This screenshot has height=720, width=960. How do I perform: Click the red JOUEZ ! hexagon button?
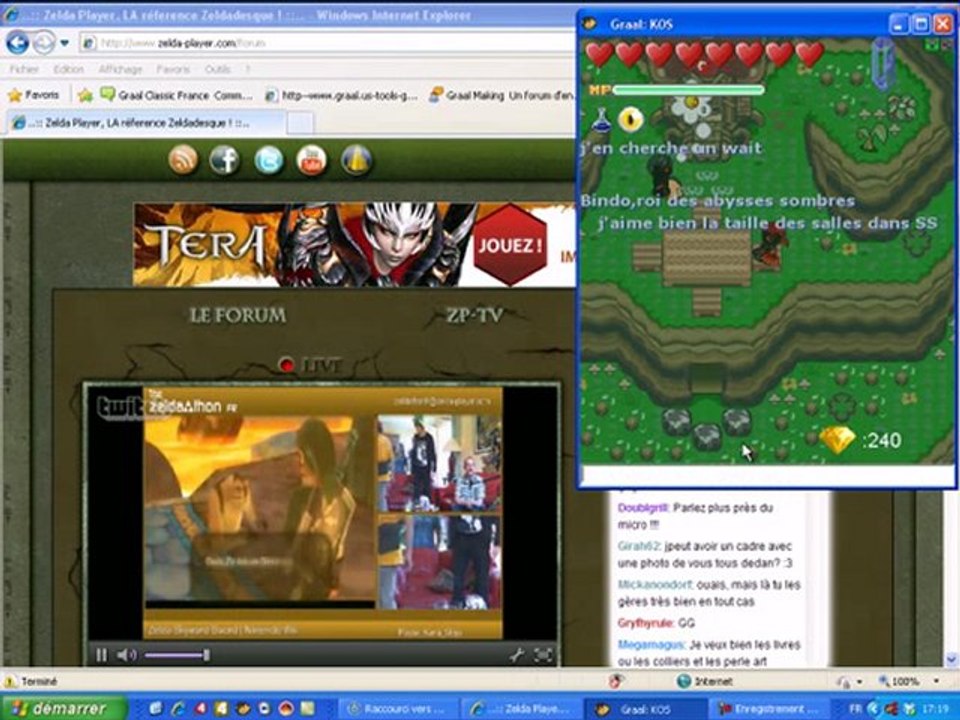pyautogui.click(x=510, y=245)
